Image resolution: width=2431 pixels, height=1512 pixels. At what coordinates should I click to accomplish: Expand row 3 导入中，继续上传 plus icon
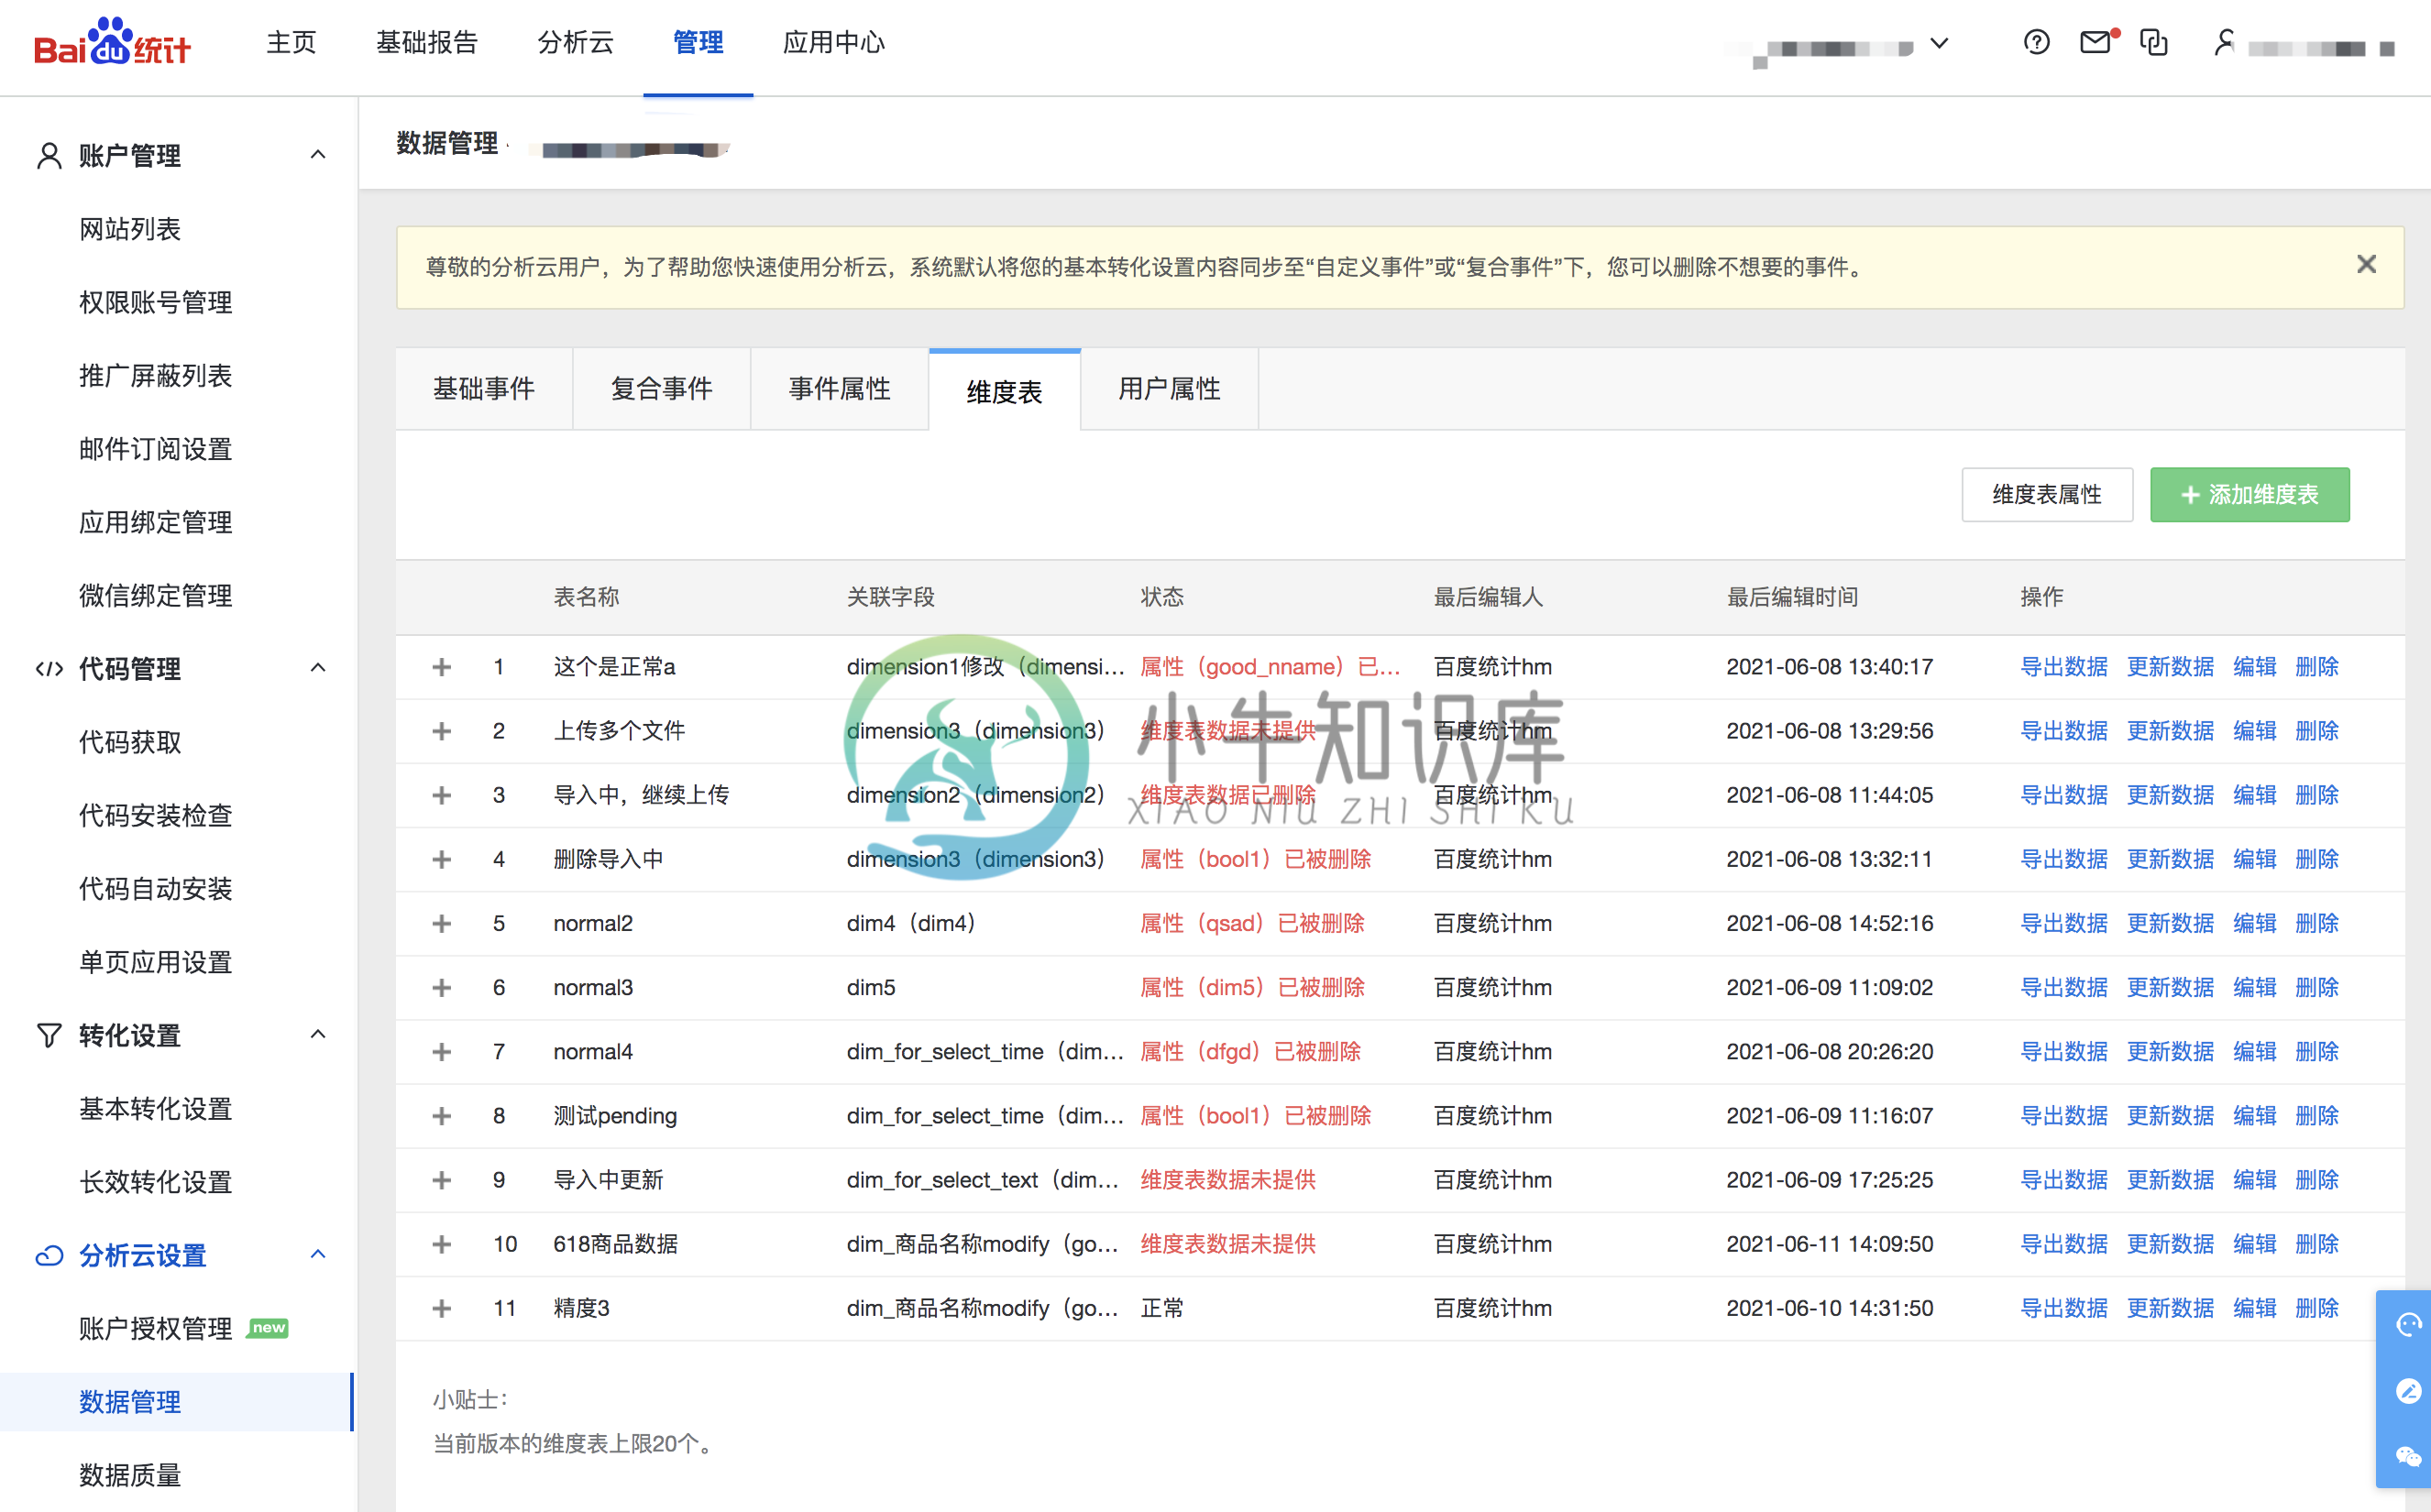(441, 795)
